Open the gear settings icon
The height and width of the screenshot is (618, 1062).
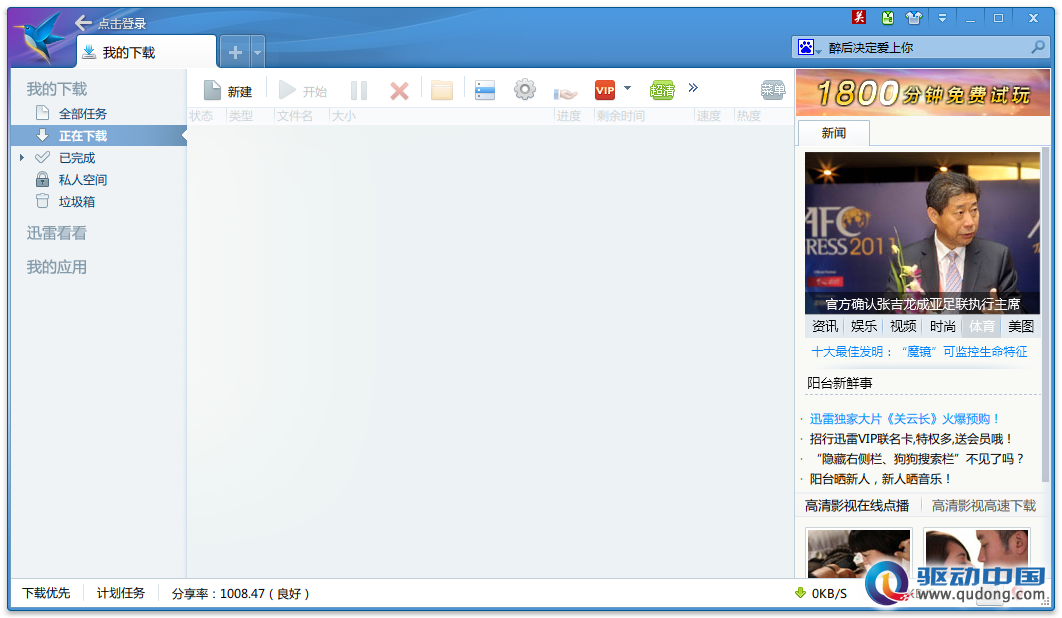524,89
